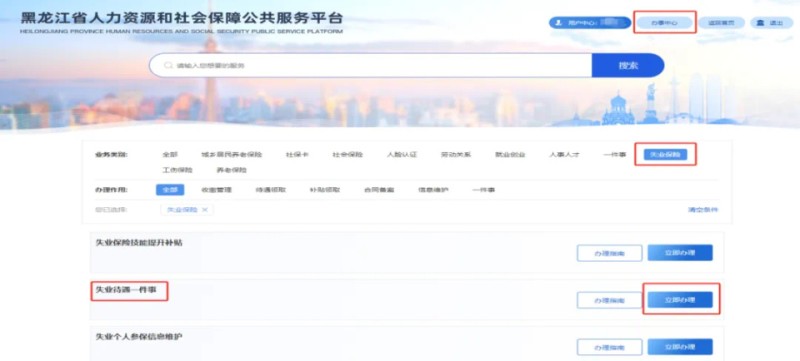Filter by 劳动关系 category
Viewport: 800px width, 361px height.
pos(456,154)
